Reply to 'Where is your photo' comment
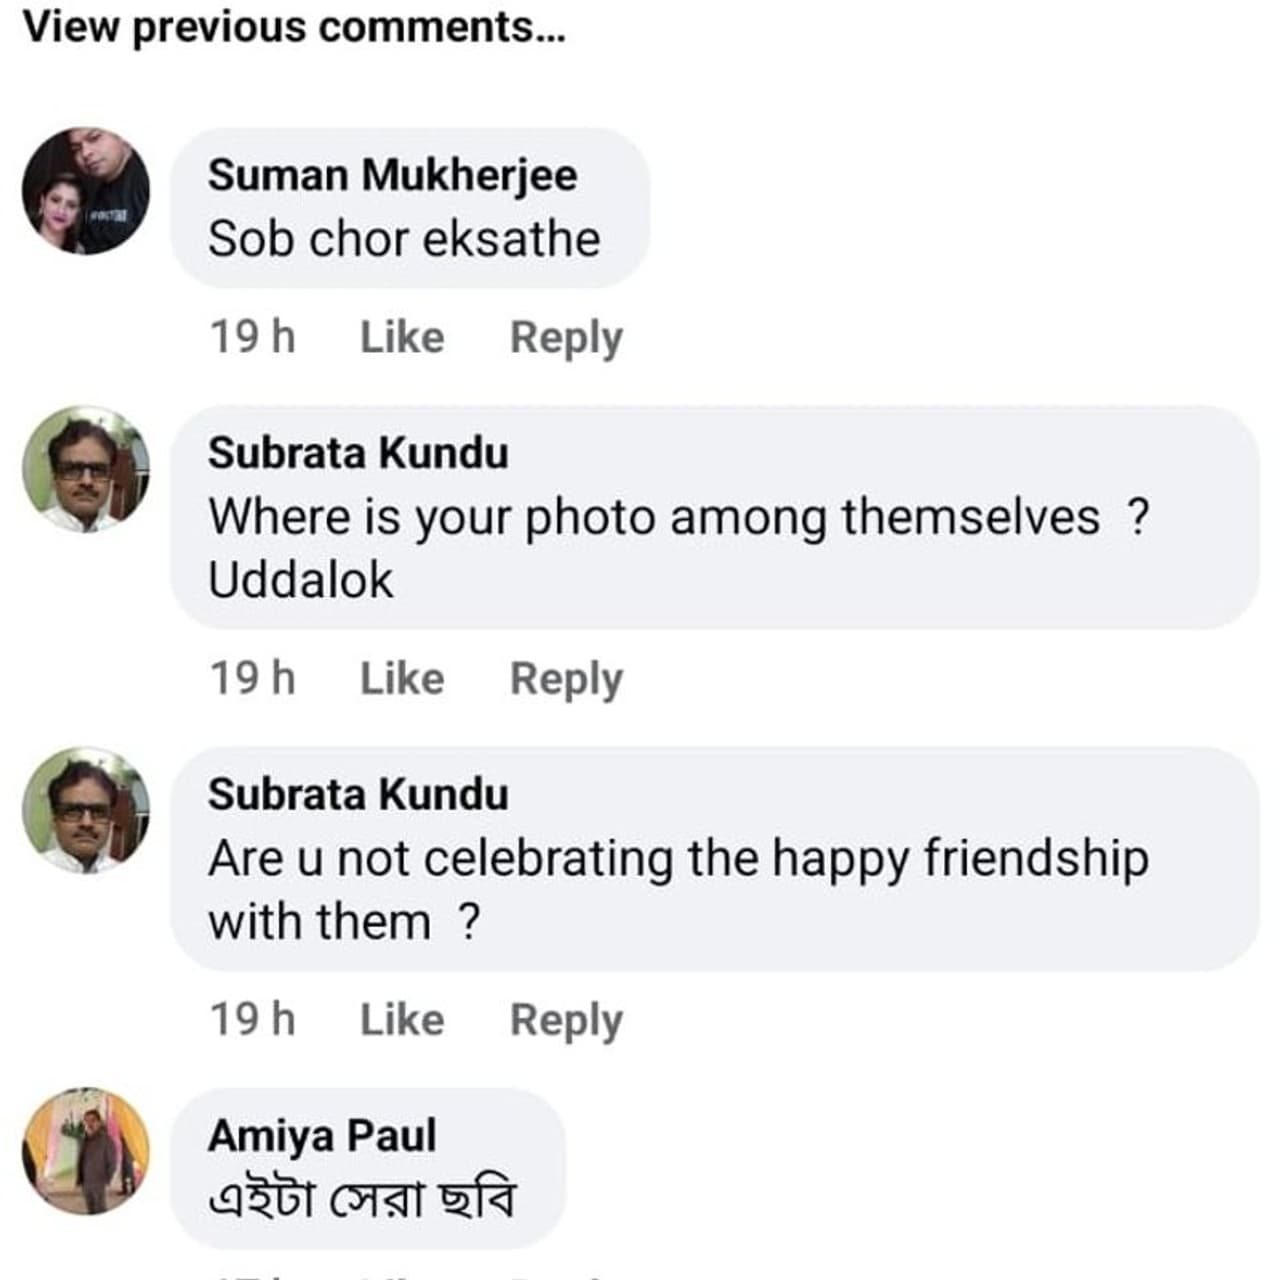The height and width of the screenshot is (1280, 1280). pyautogui.click(x=566, y=679)
